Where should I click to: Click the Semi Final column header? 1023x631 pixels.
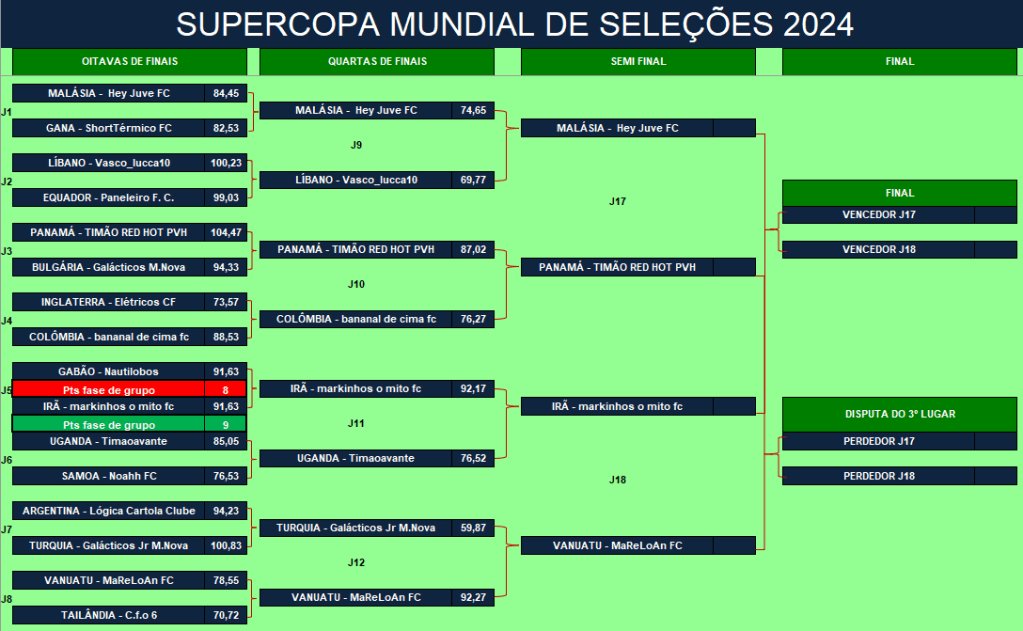[638, 62]
